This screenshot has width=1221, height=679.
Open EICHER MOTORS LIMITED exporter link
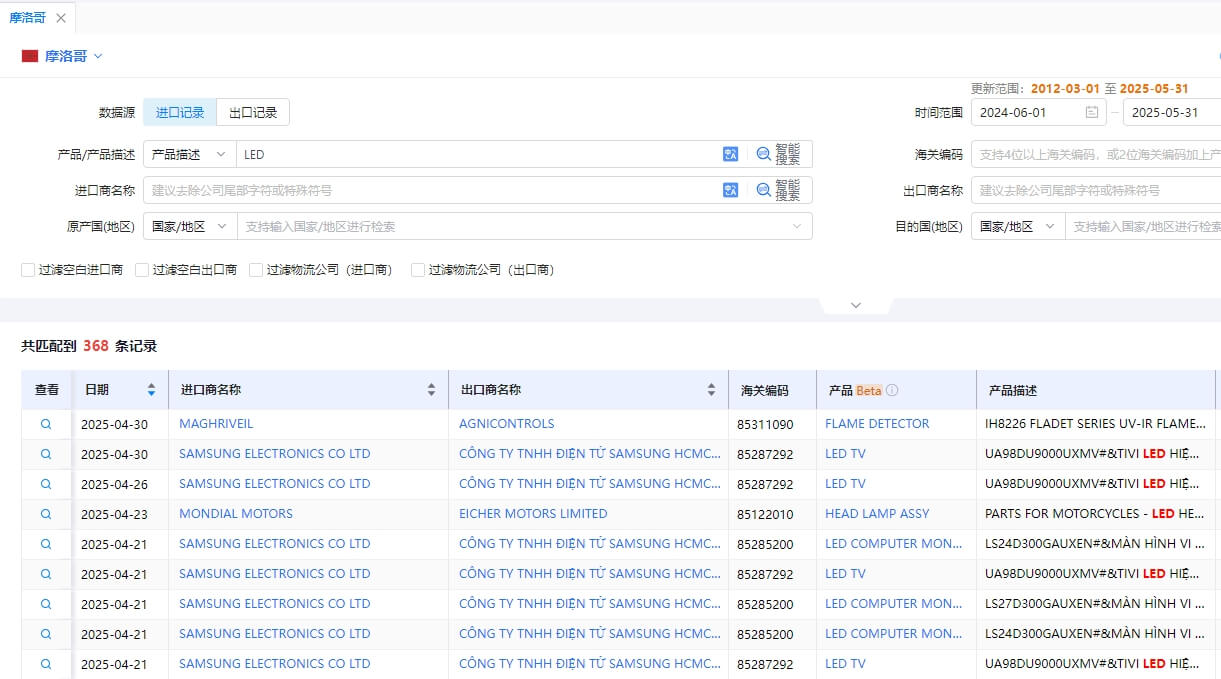pyautogui.click(x=533, y=514)
